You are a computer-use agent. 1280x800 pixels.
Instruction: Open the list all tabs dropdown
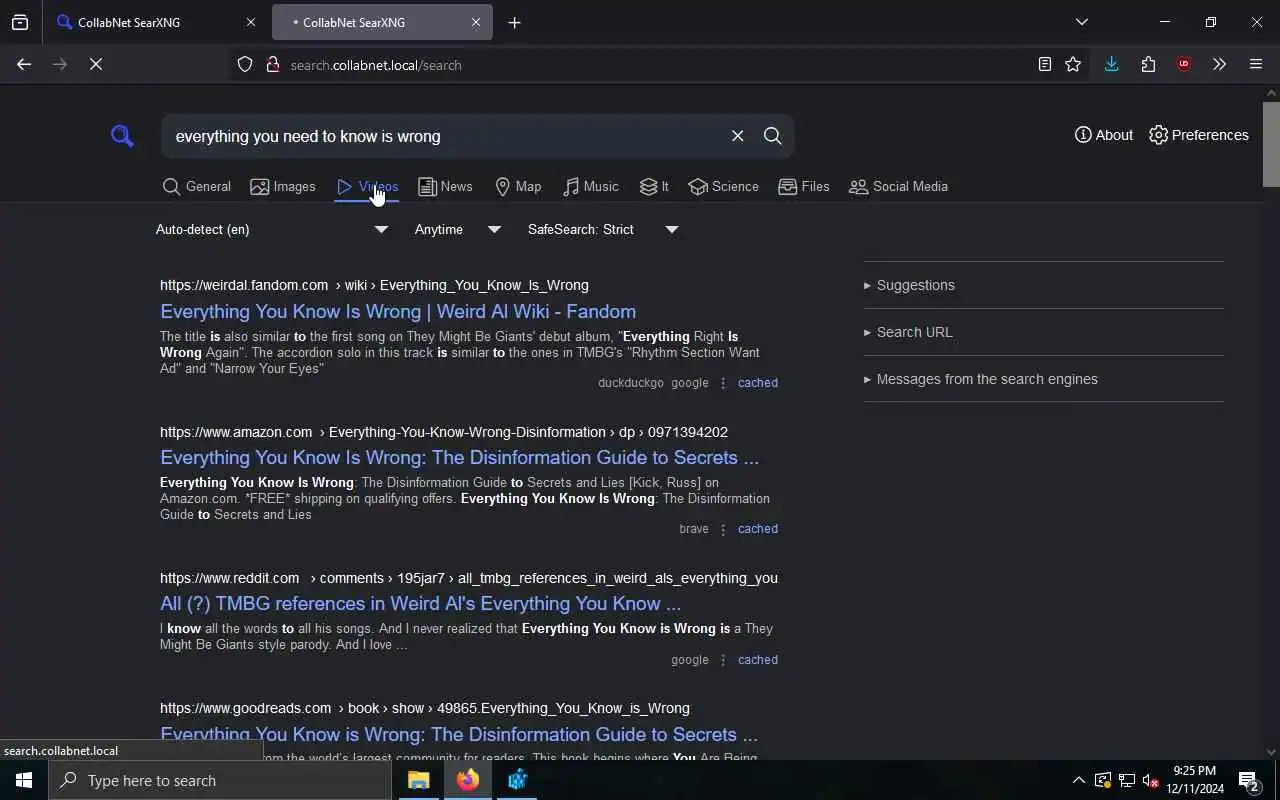pos(1081,22)
